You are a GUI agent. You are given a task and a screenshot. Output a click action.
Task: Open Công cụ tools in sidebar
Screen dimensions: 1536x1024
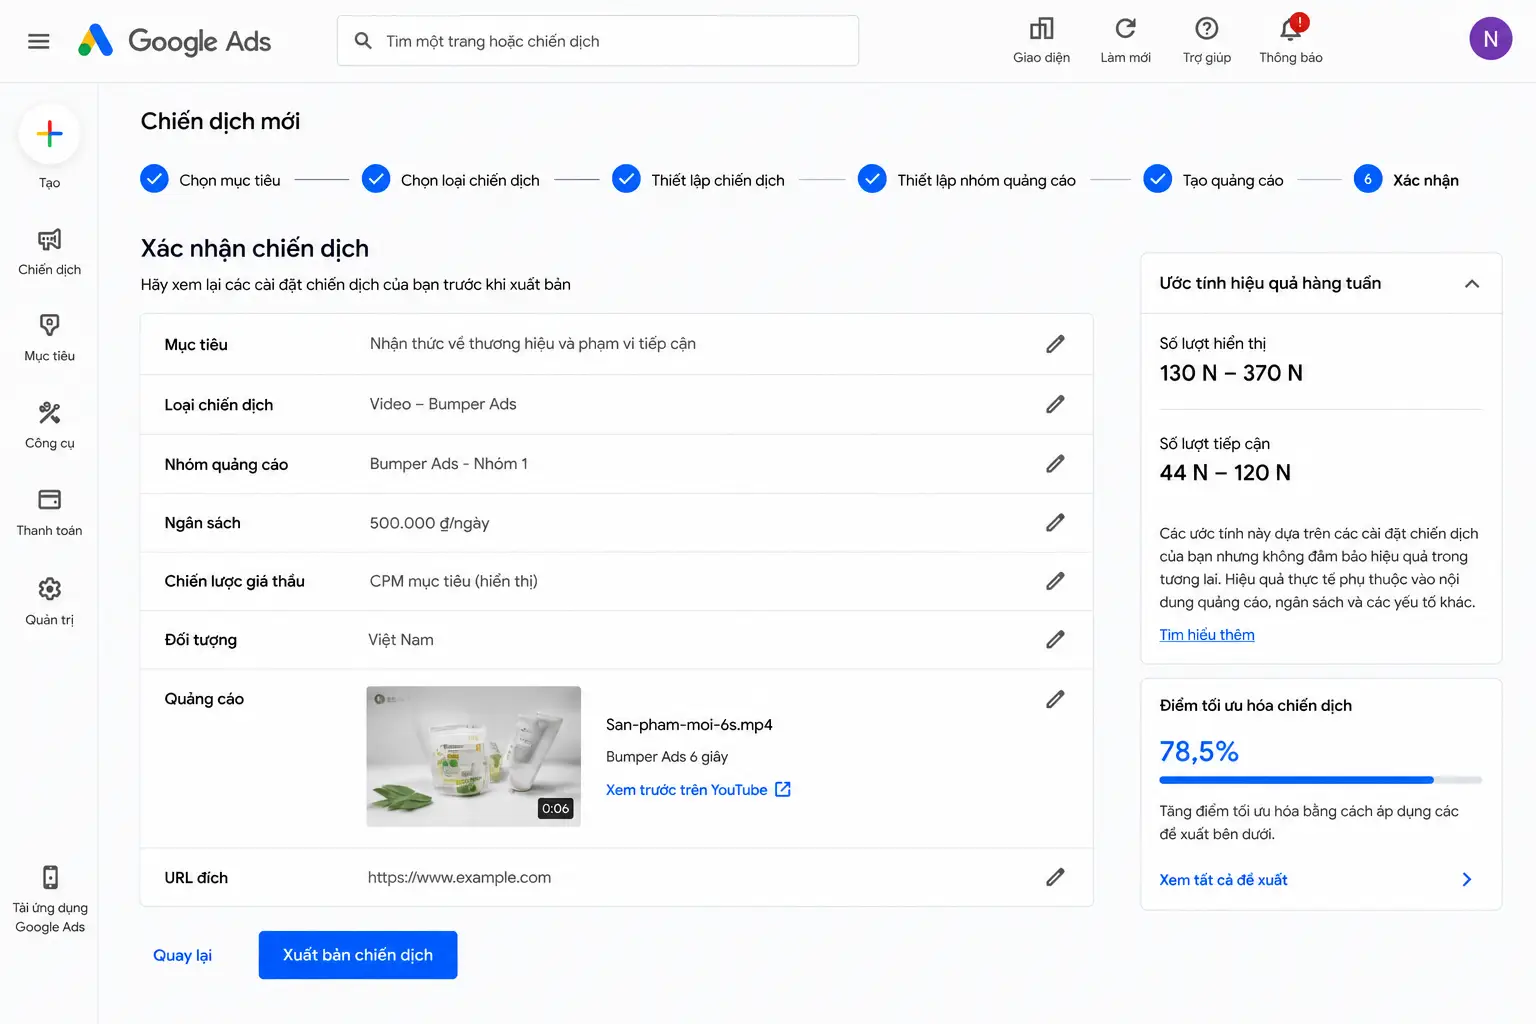pos(50,425)
